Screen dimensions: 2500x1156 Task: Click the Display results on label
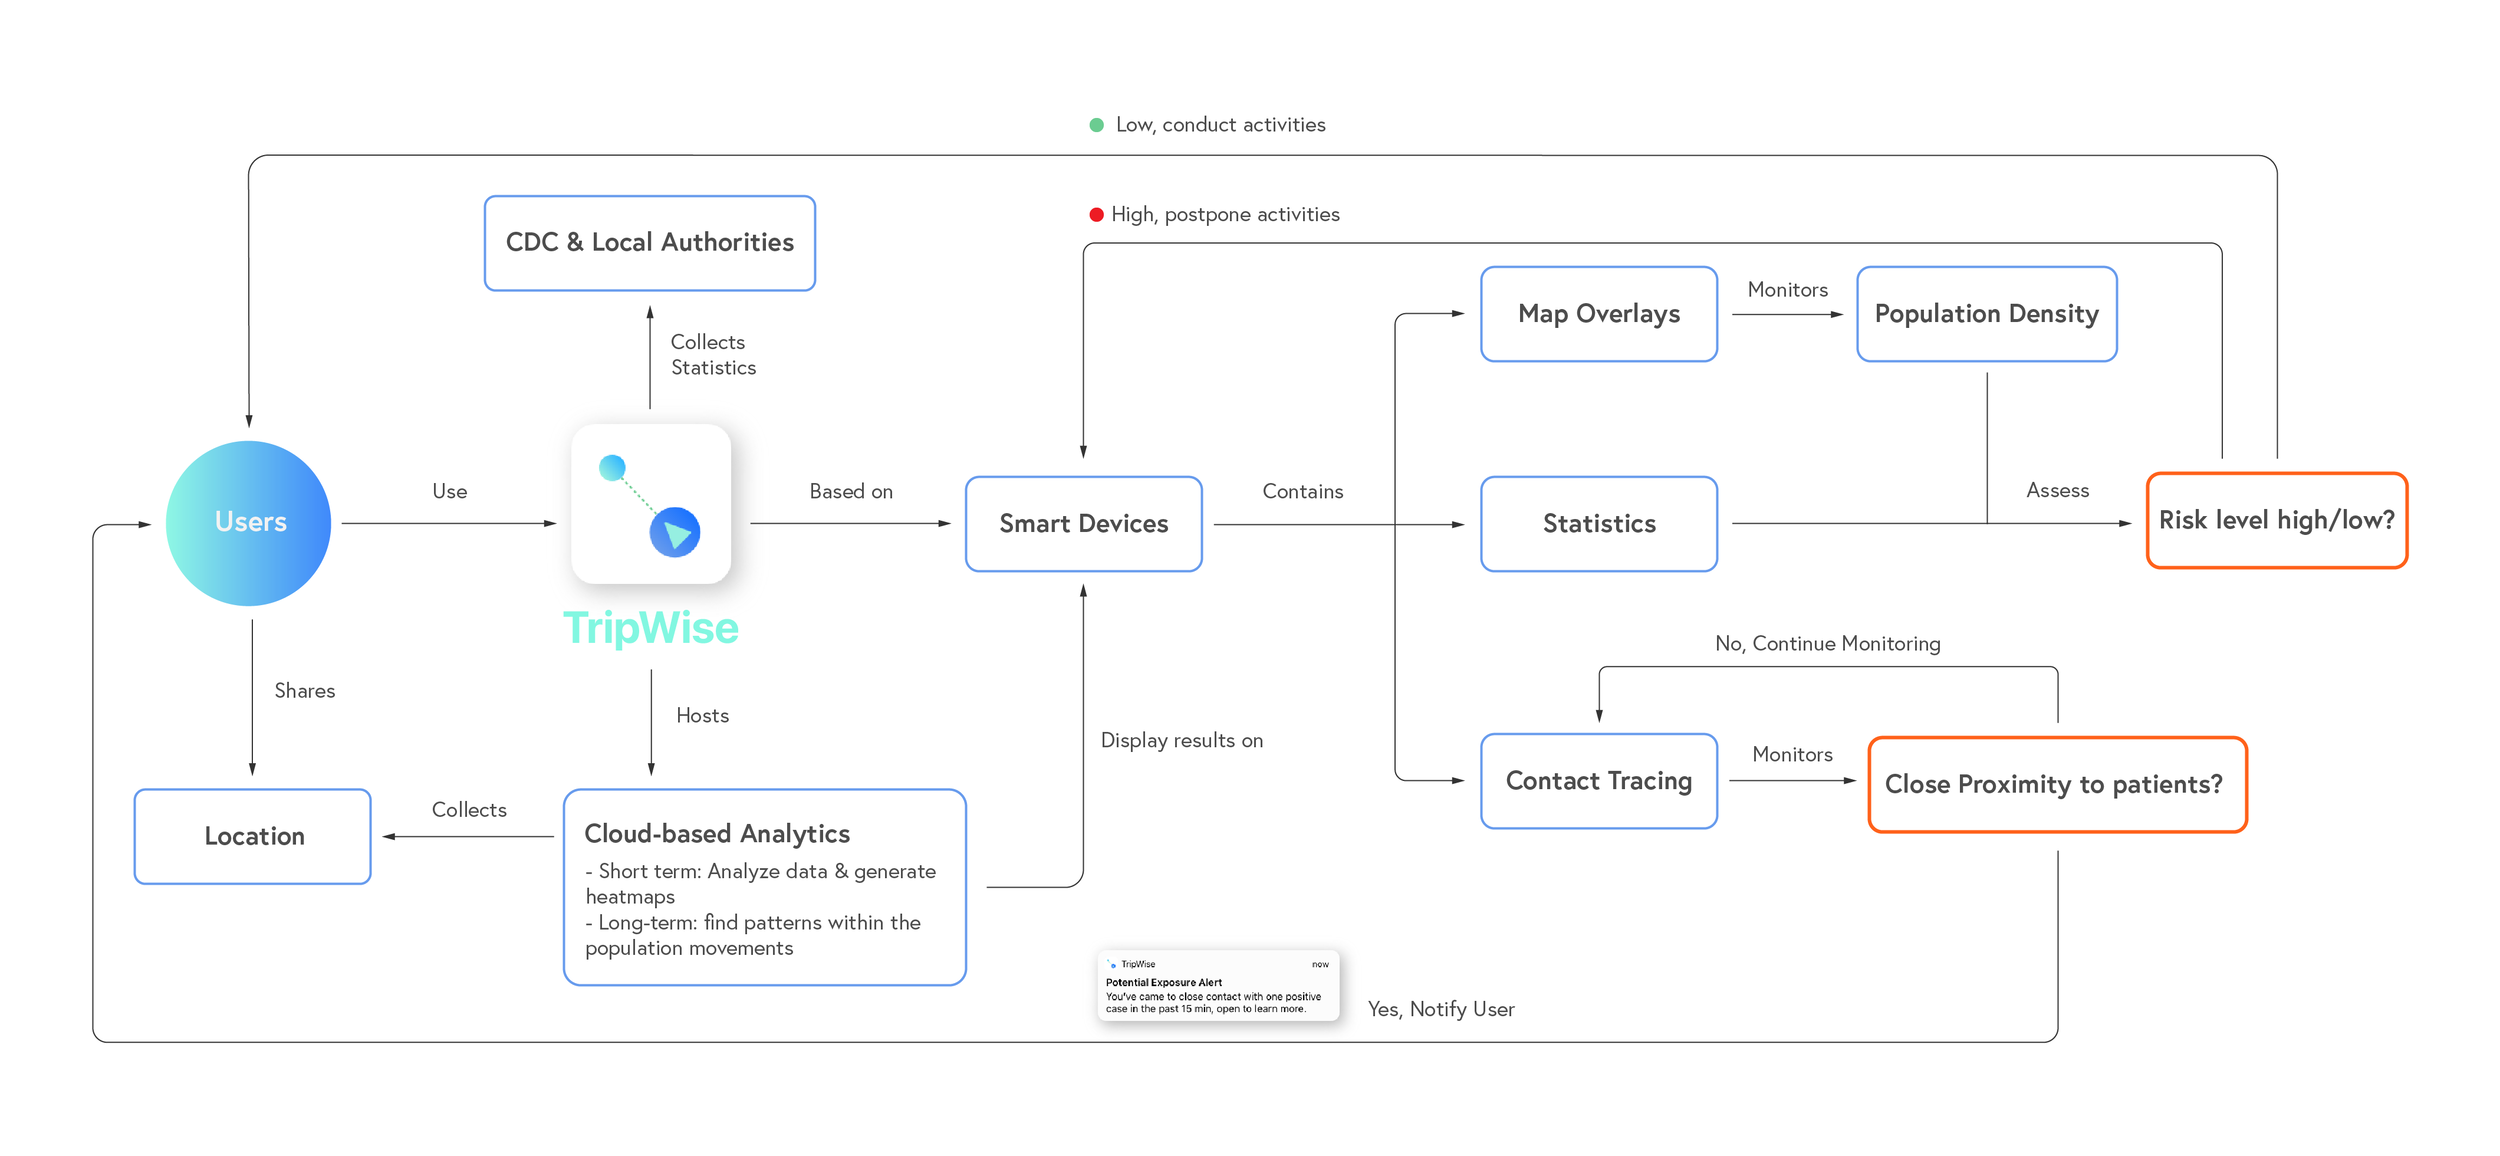pos(1181,741)
